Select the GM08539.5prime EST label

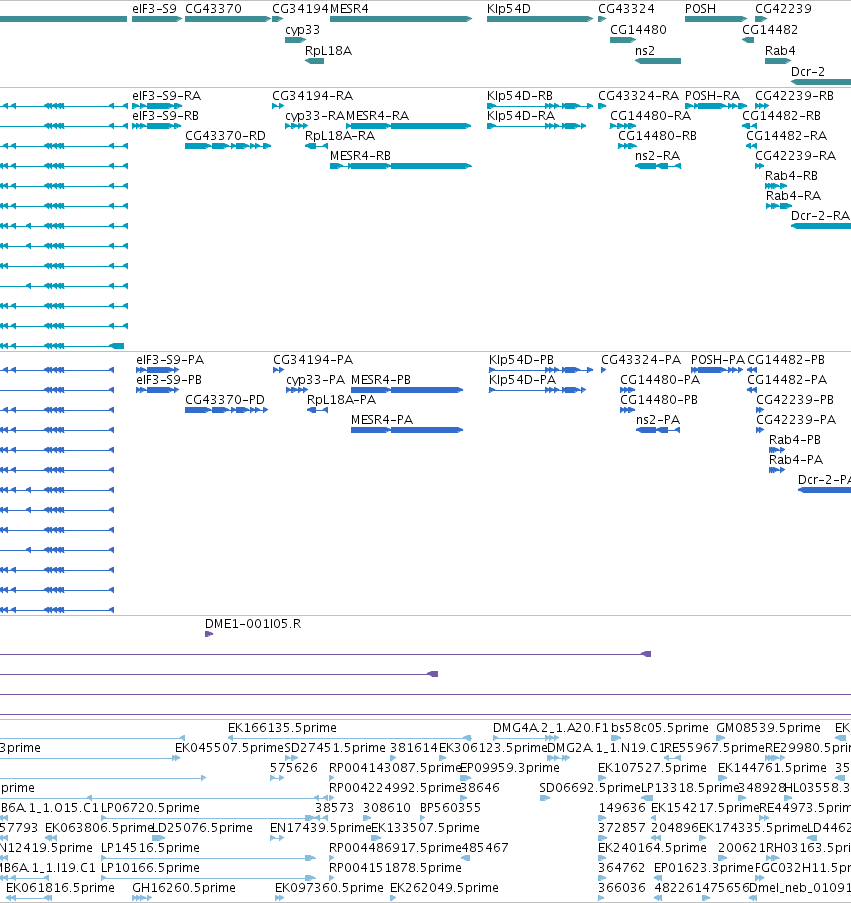coord(768,728)
